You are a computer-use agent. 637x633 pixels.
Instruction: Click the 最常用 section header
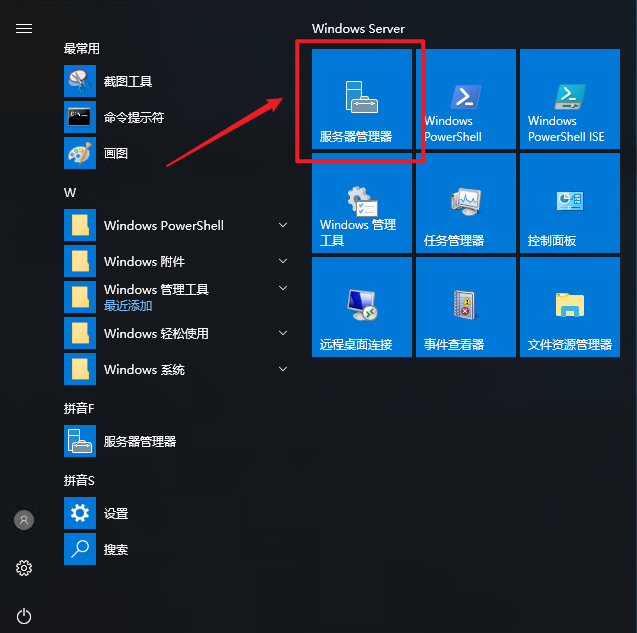coord(82,48)
